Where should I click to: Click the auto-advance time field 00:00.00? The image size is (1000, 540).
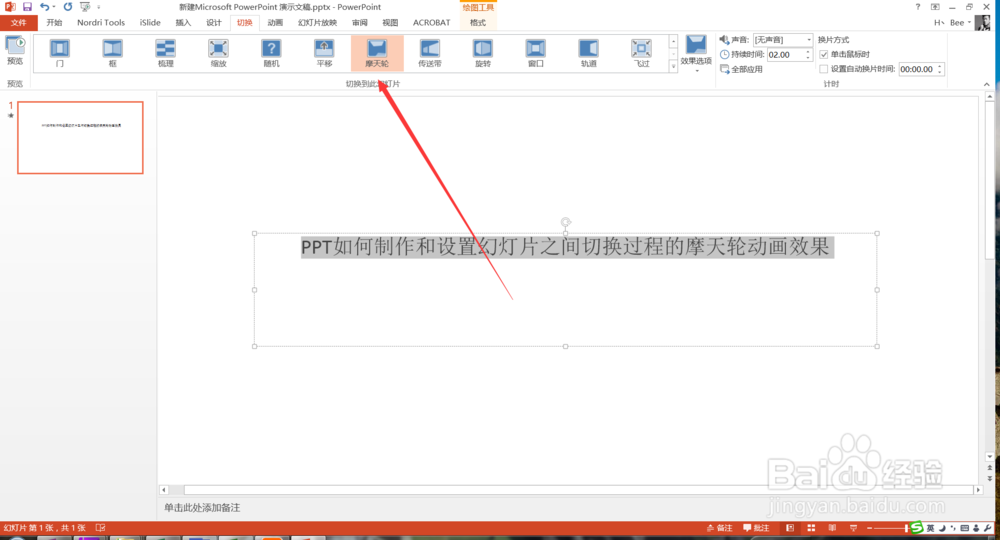917,69
